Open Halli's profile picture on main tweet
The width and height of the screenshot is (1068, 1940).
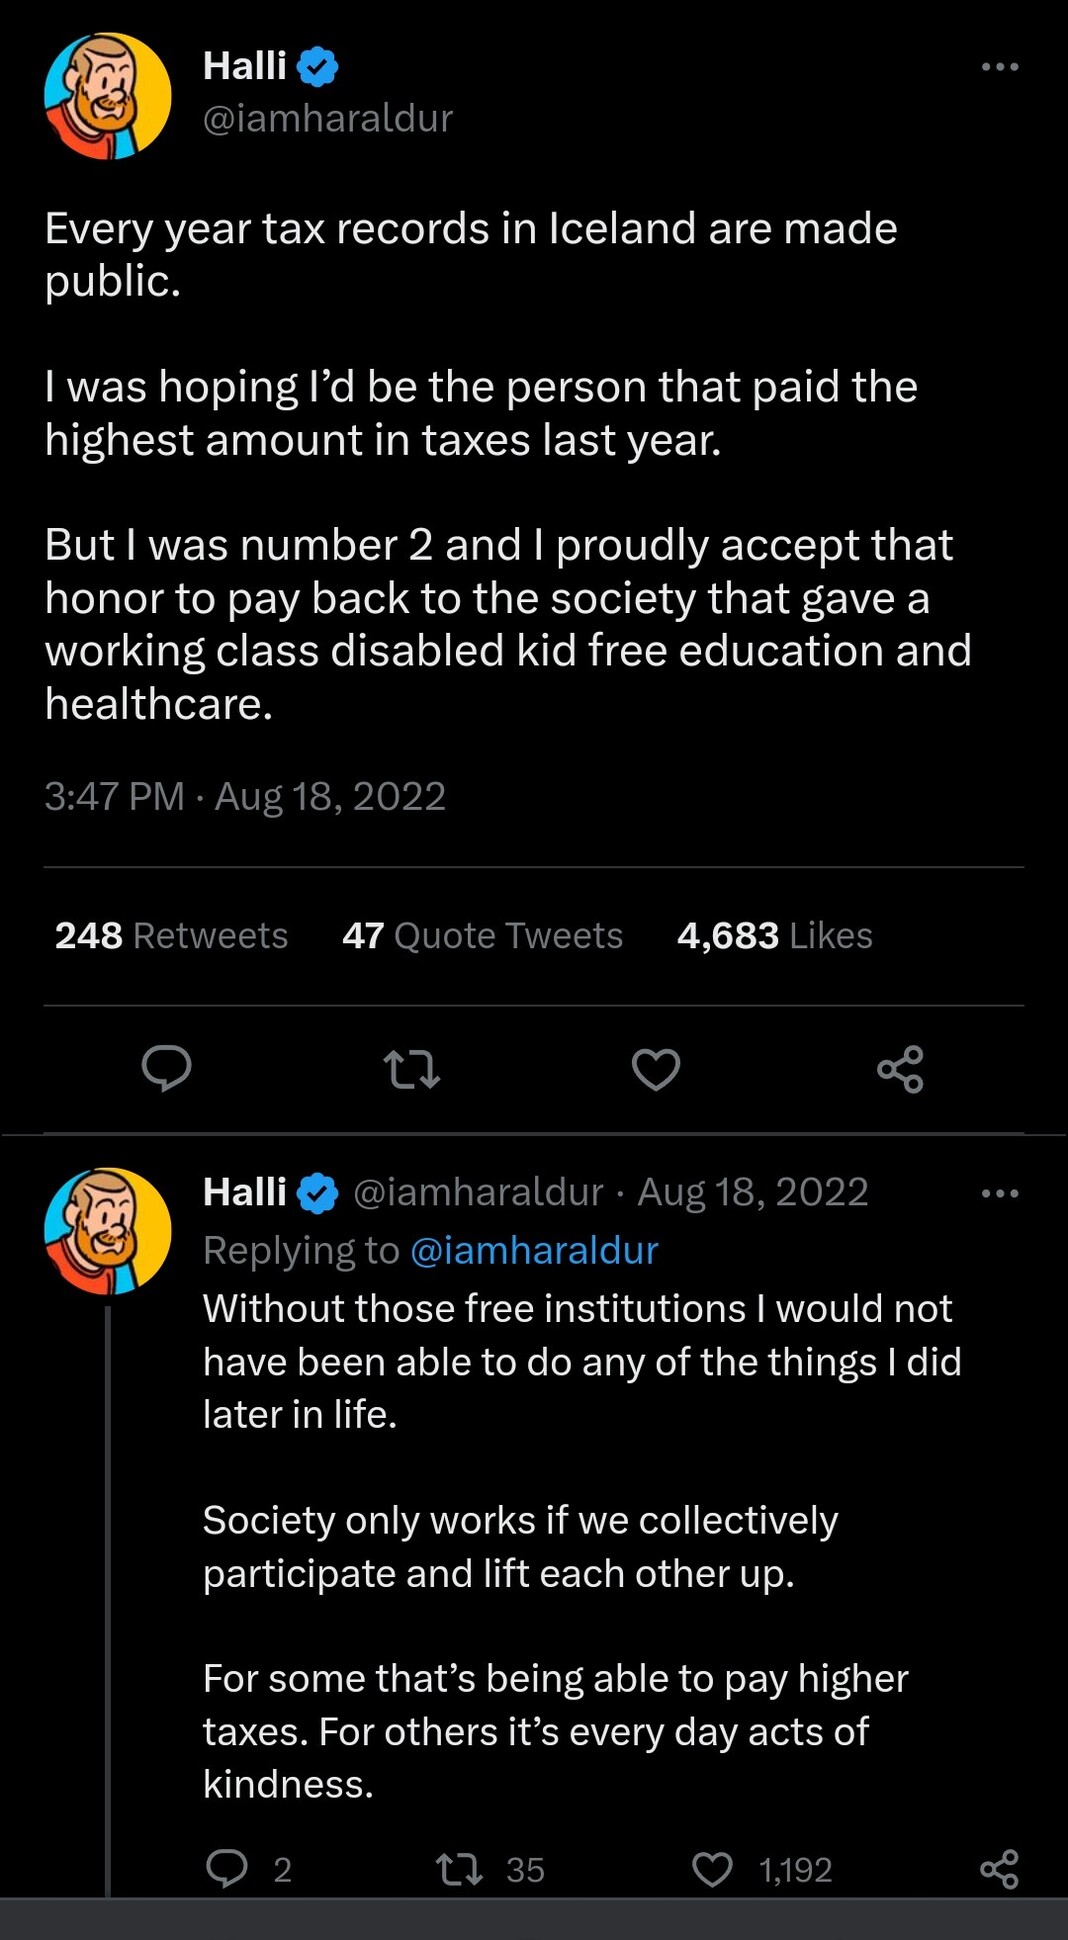(108, 96)
